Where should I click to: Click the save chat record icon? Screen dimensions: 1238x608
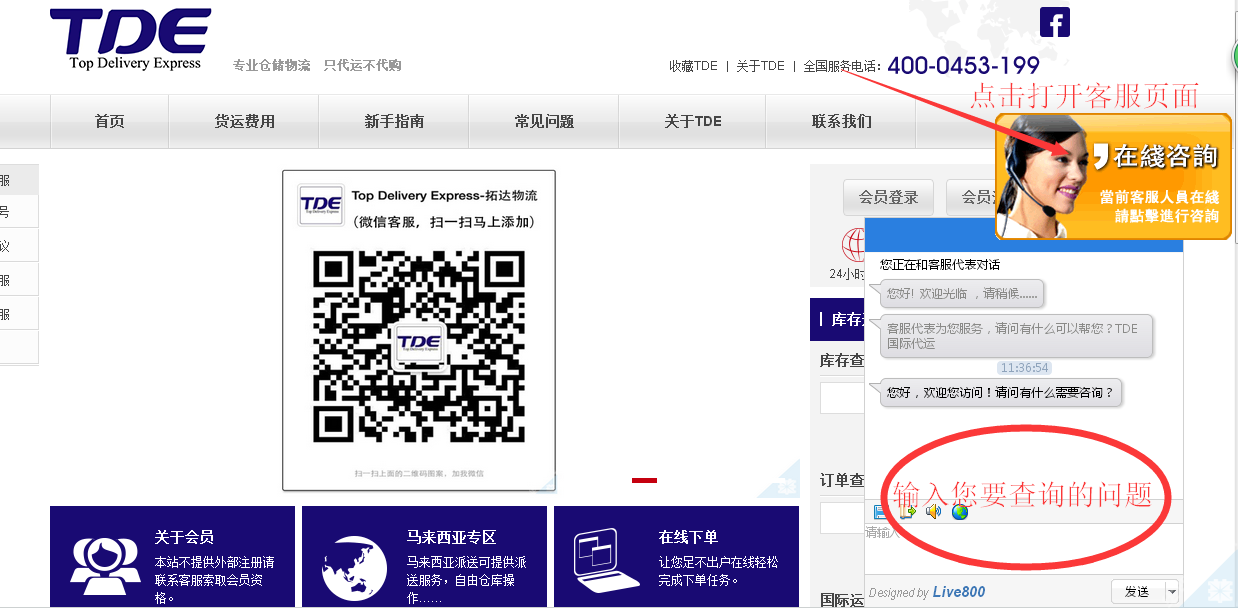click(x=881, y=511)
